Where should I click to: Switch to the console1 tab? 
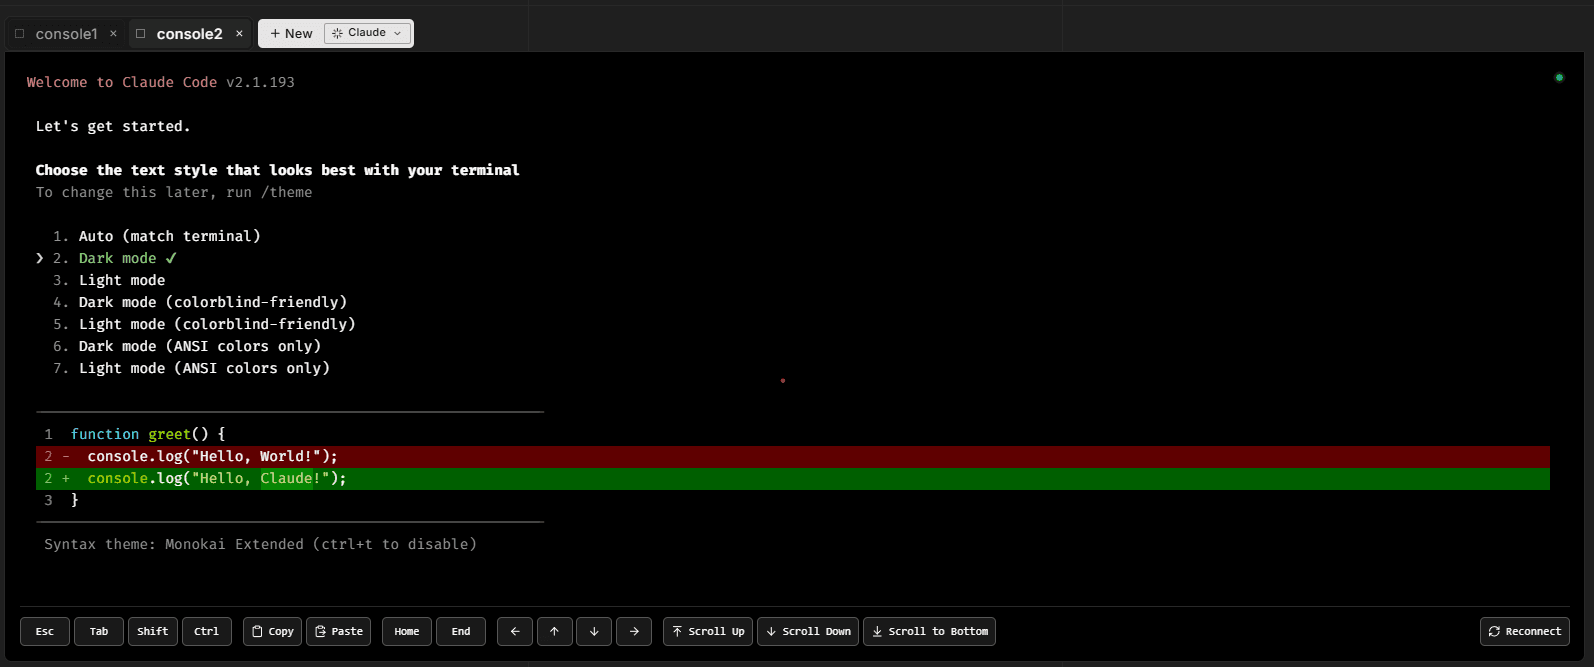(x=66, y=34)
